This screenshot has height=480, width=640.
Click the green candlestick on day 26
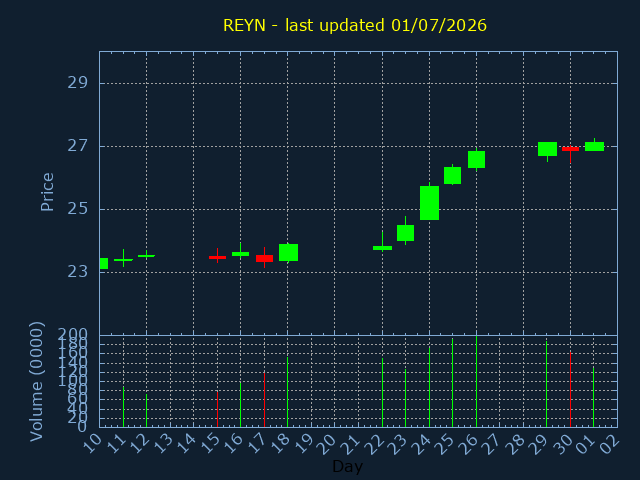click(x=476, y=159)
